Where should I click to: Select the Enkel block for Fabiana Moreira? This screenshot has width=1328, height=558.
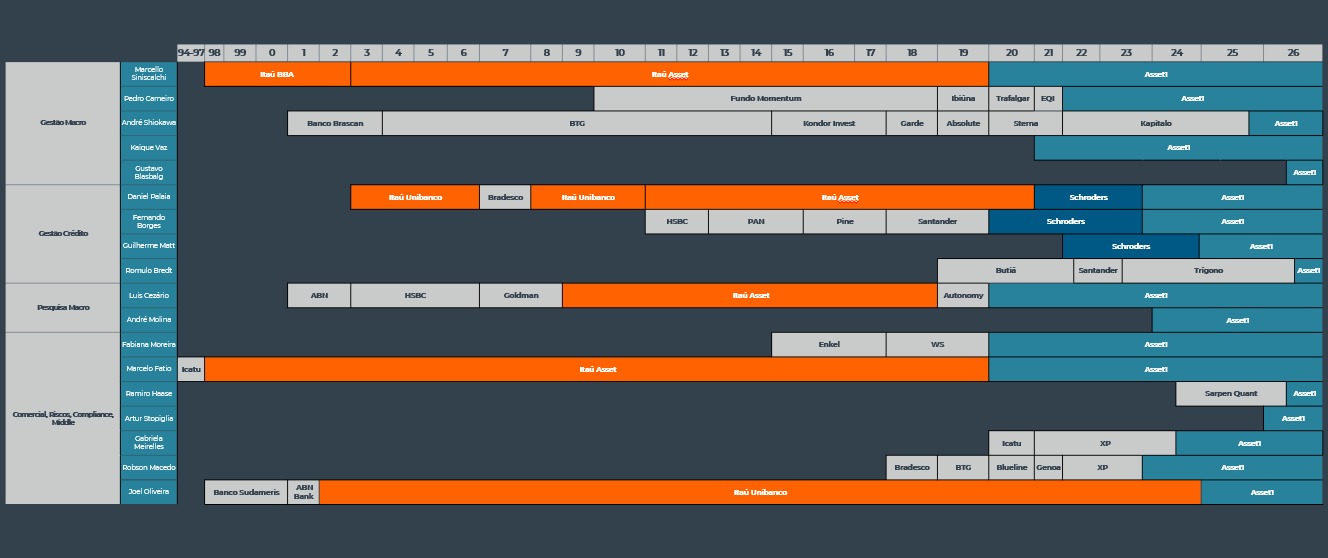point(828,344)
